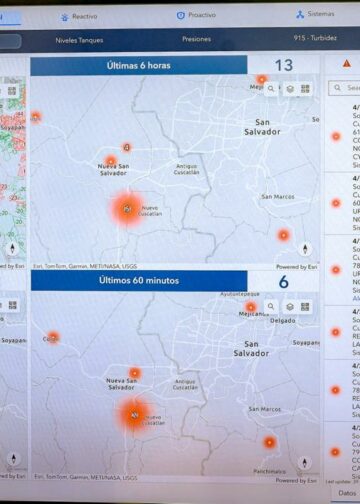Open the Powered by Esri link on the 60 minutos map
This screenshot has width=360, height=504.
[296, 480]
